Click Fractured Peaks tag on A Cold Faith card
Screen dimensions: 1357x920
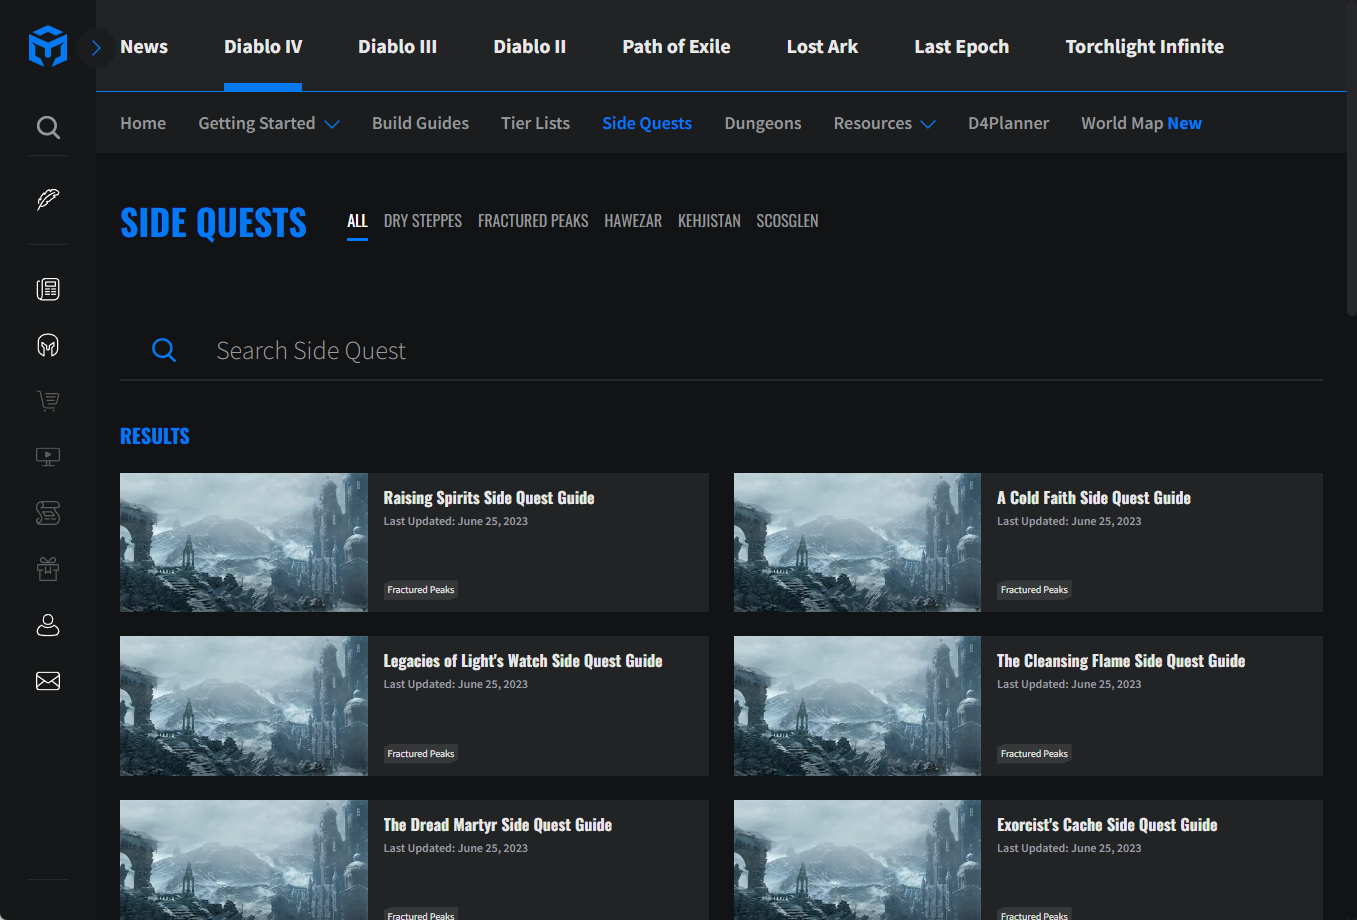(1034, 590)
